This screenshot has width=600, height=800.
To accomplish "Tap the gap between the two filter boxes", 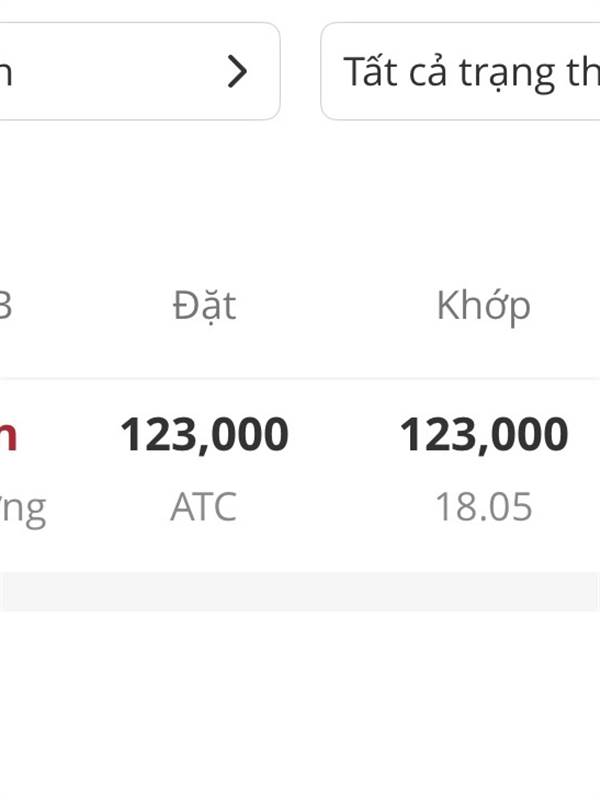I will click(300, 71).
